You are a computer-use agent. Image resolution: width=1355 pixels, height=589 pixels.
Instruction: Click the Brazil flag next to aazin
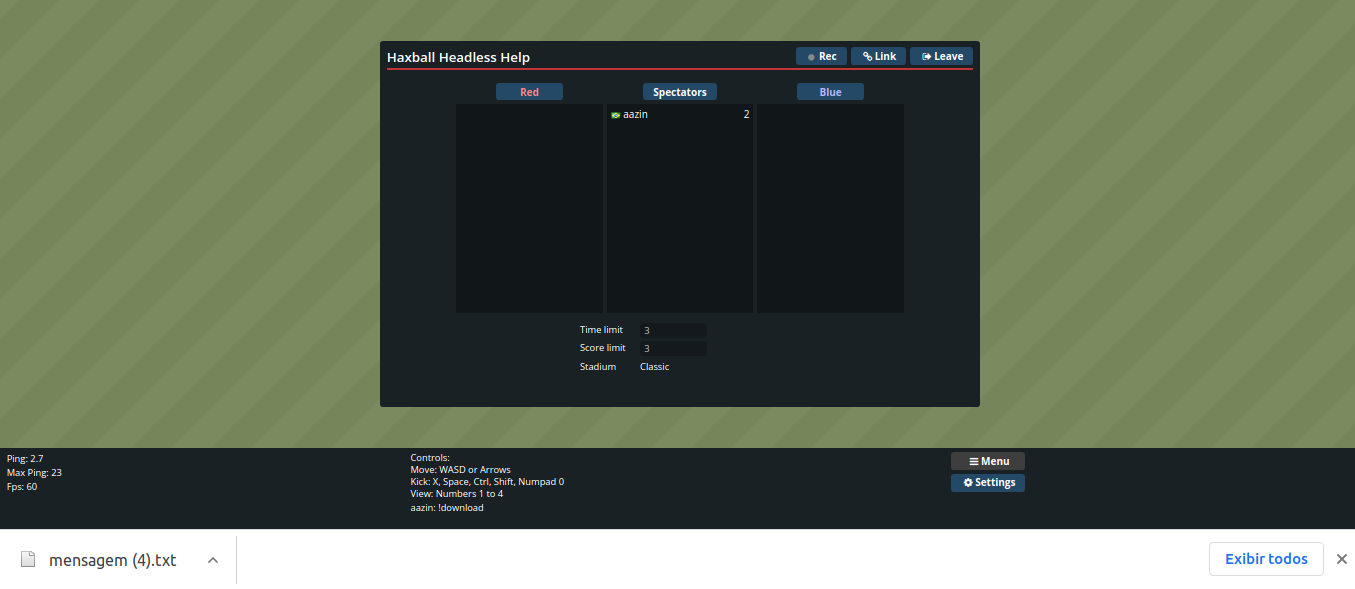coord(615,114)
